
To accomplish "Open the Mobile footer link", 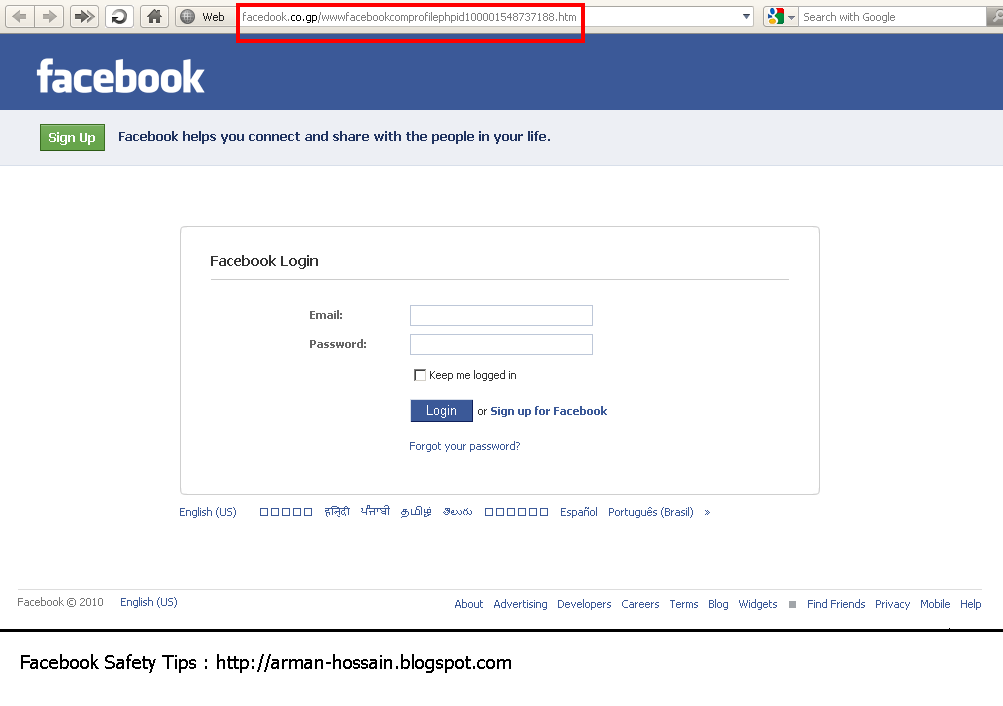I will (935, 604).
